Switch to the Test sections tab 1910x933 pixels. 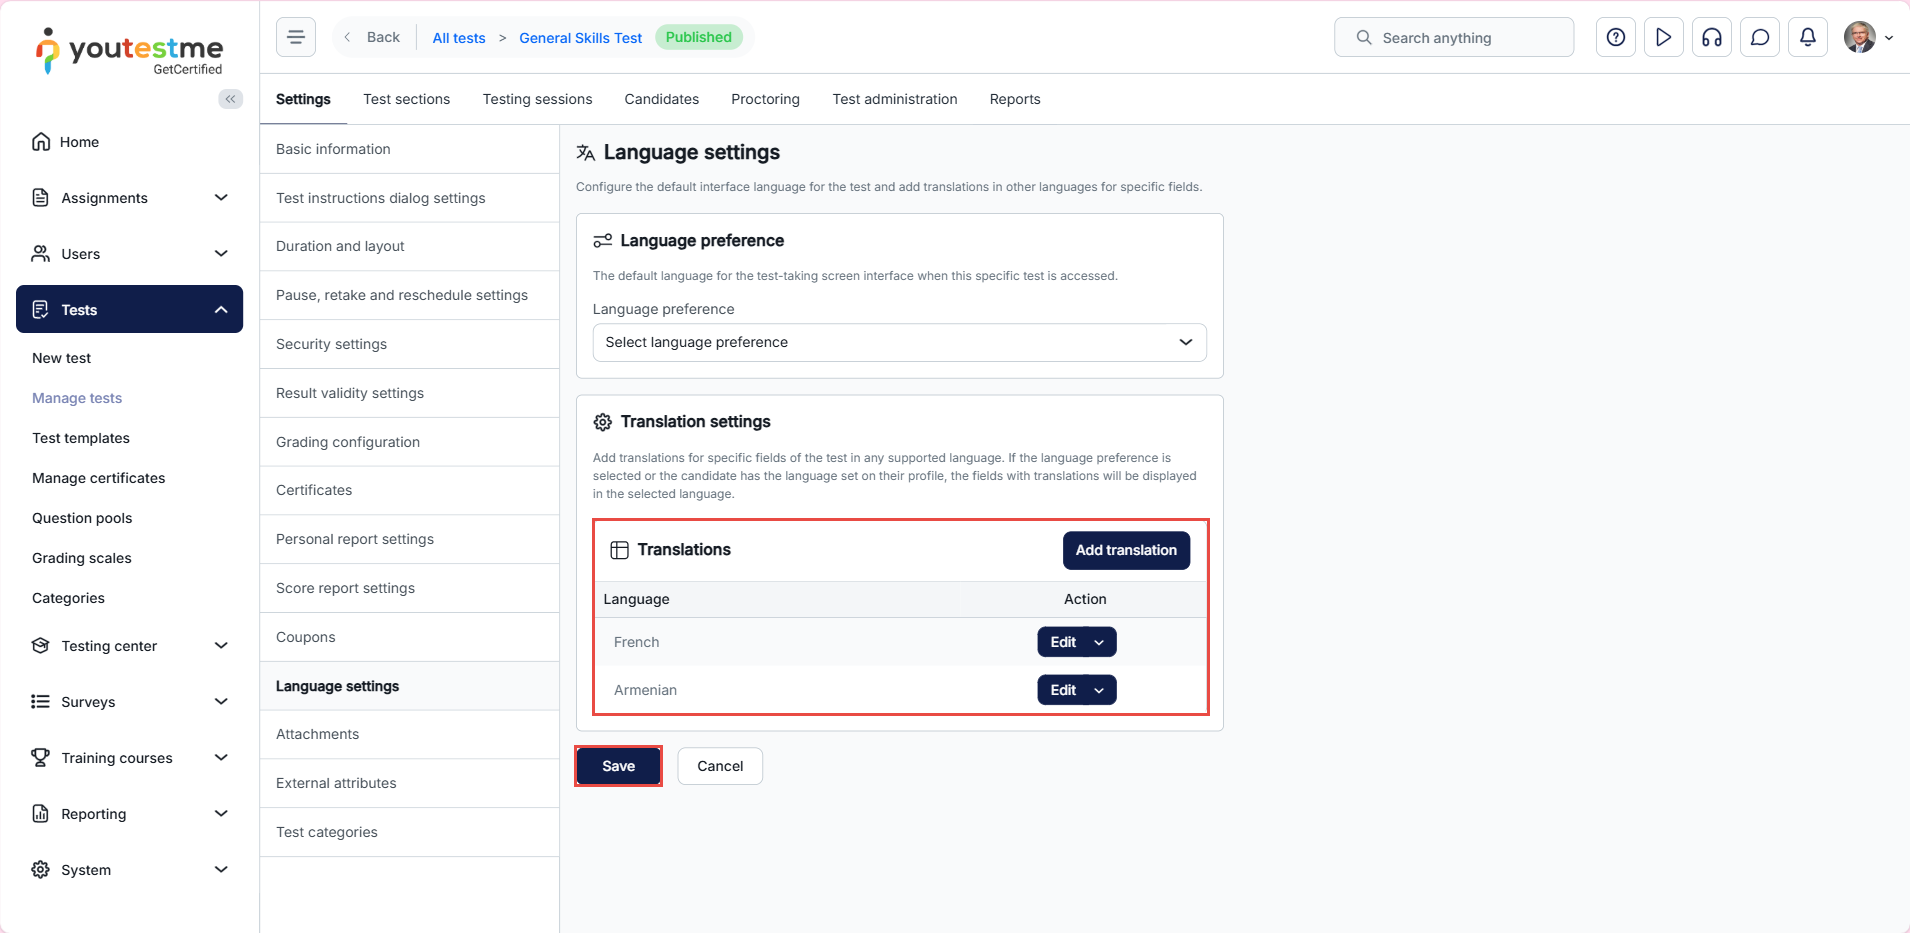coord(406,99)
